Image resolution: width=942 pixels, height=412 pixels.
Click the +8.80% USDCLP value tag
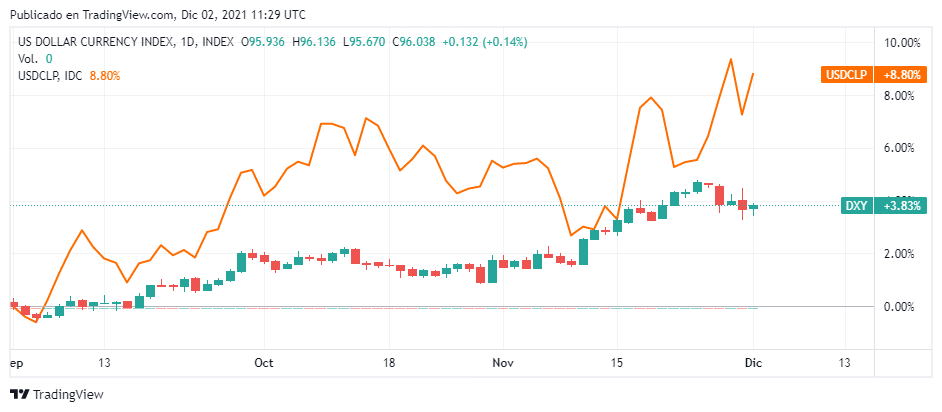(x=901, y=75)
